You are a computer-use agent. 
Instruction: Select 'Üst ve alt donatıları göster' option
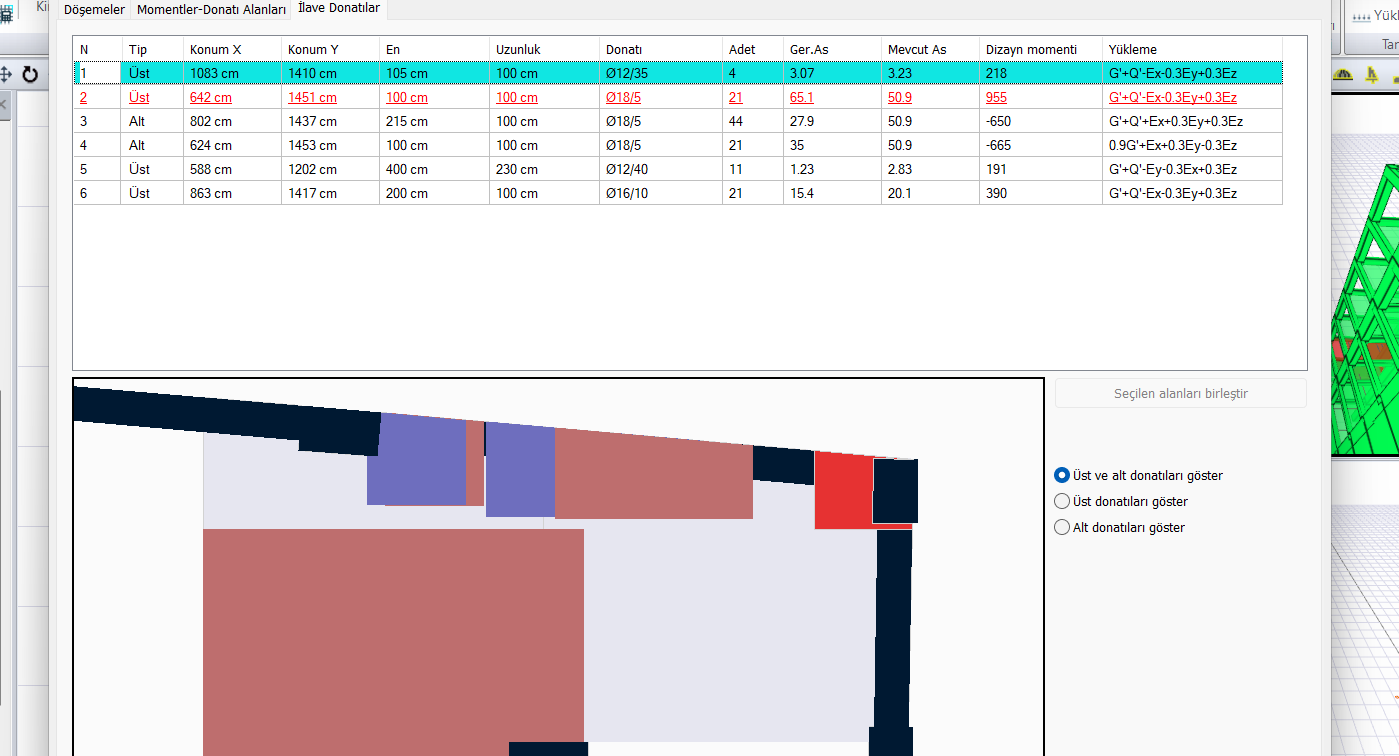coord(1062,476)
